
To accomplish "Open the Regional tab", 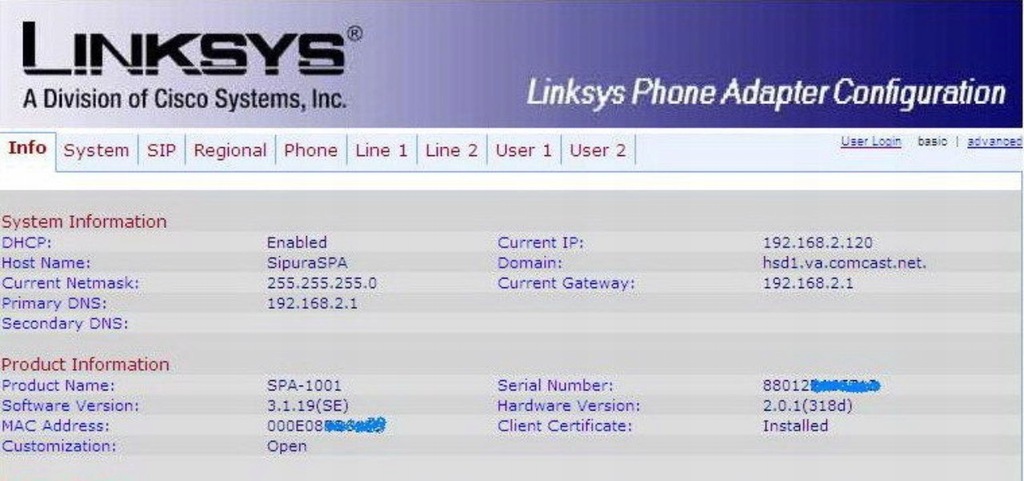I will (x=230, y=151).
